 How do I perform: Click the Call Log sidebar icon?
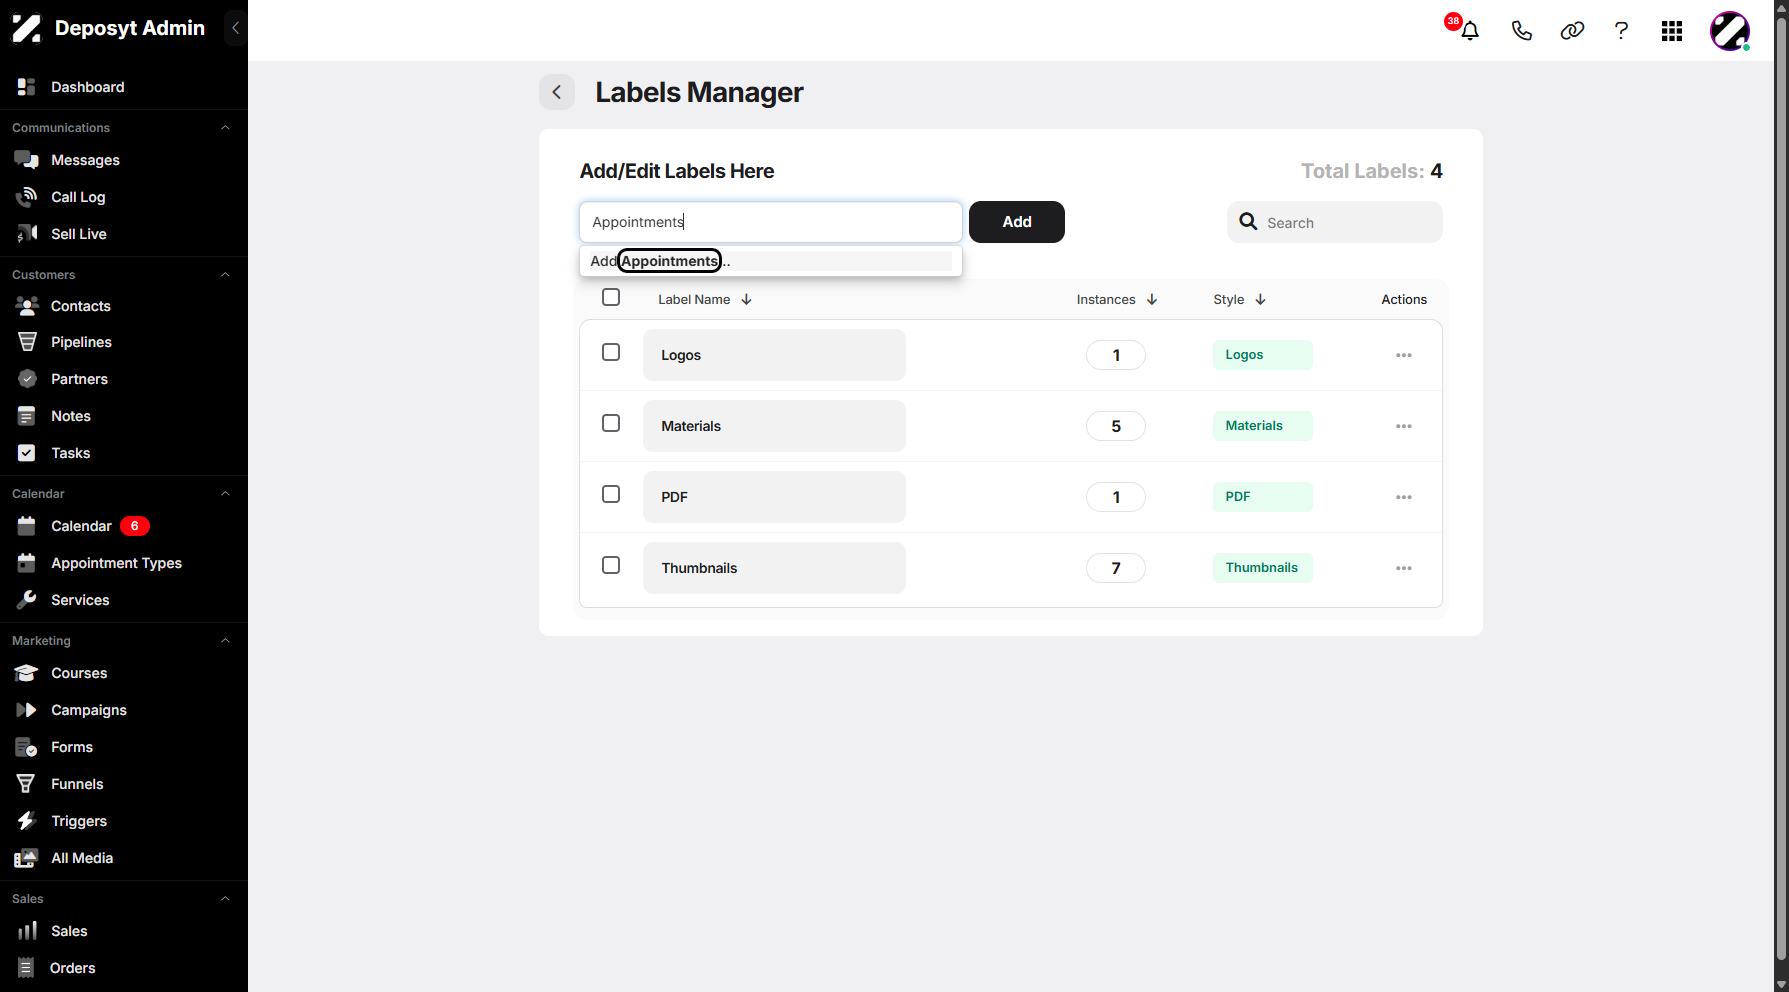click(27, 197)
